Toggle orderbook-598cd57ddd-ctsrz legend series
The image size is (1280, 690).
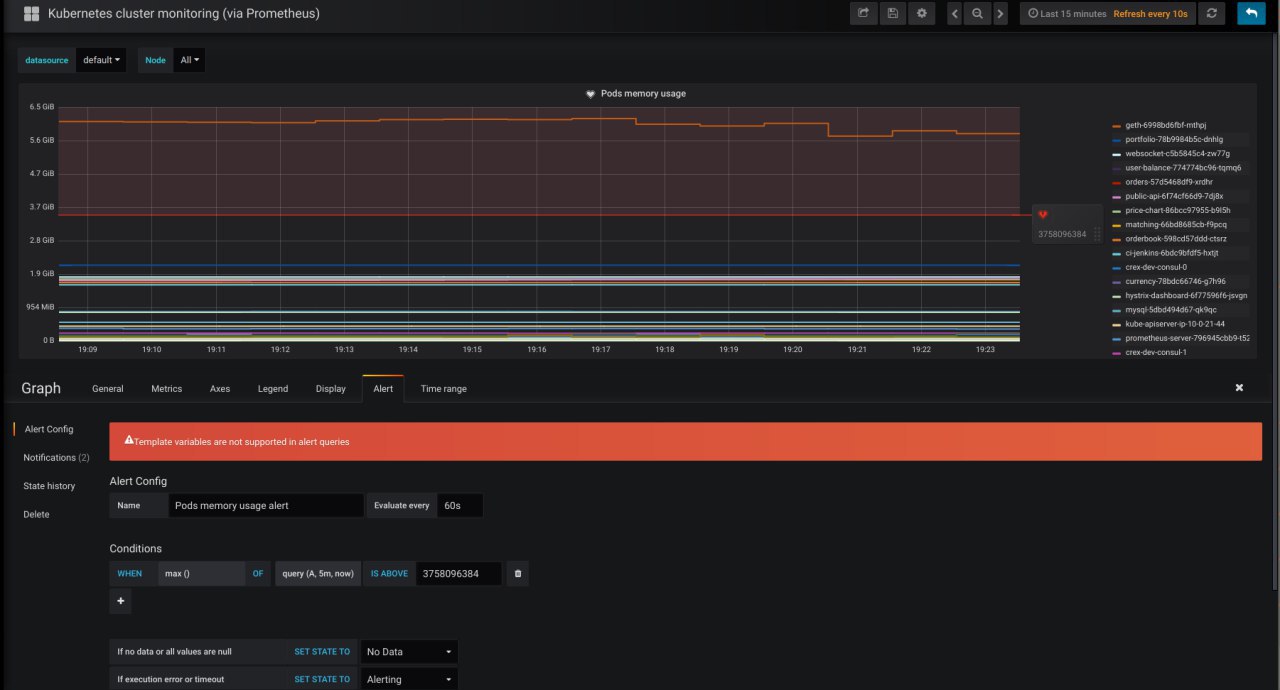click(x=1175, y=239)
